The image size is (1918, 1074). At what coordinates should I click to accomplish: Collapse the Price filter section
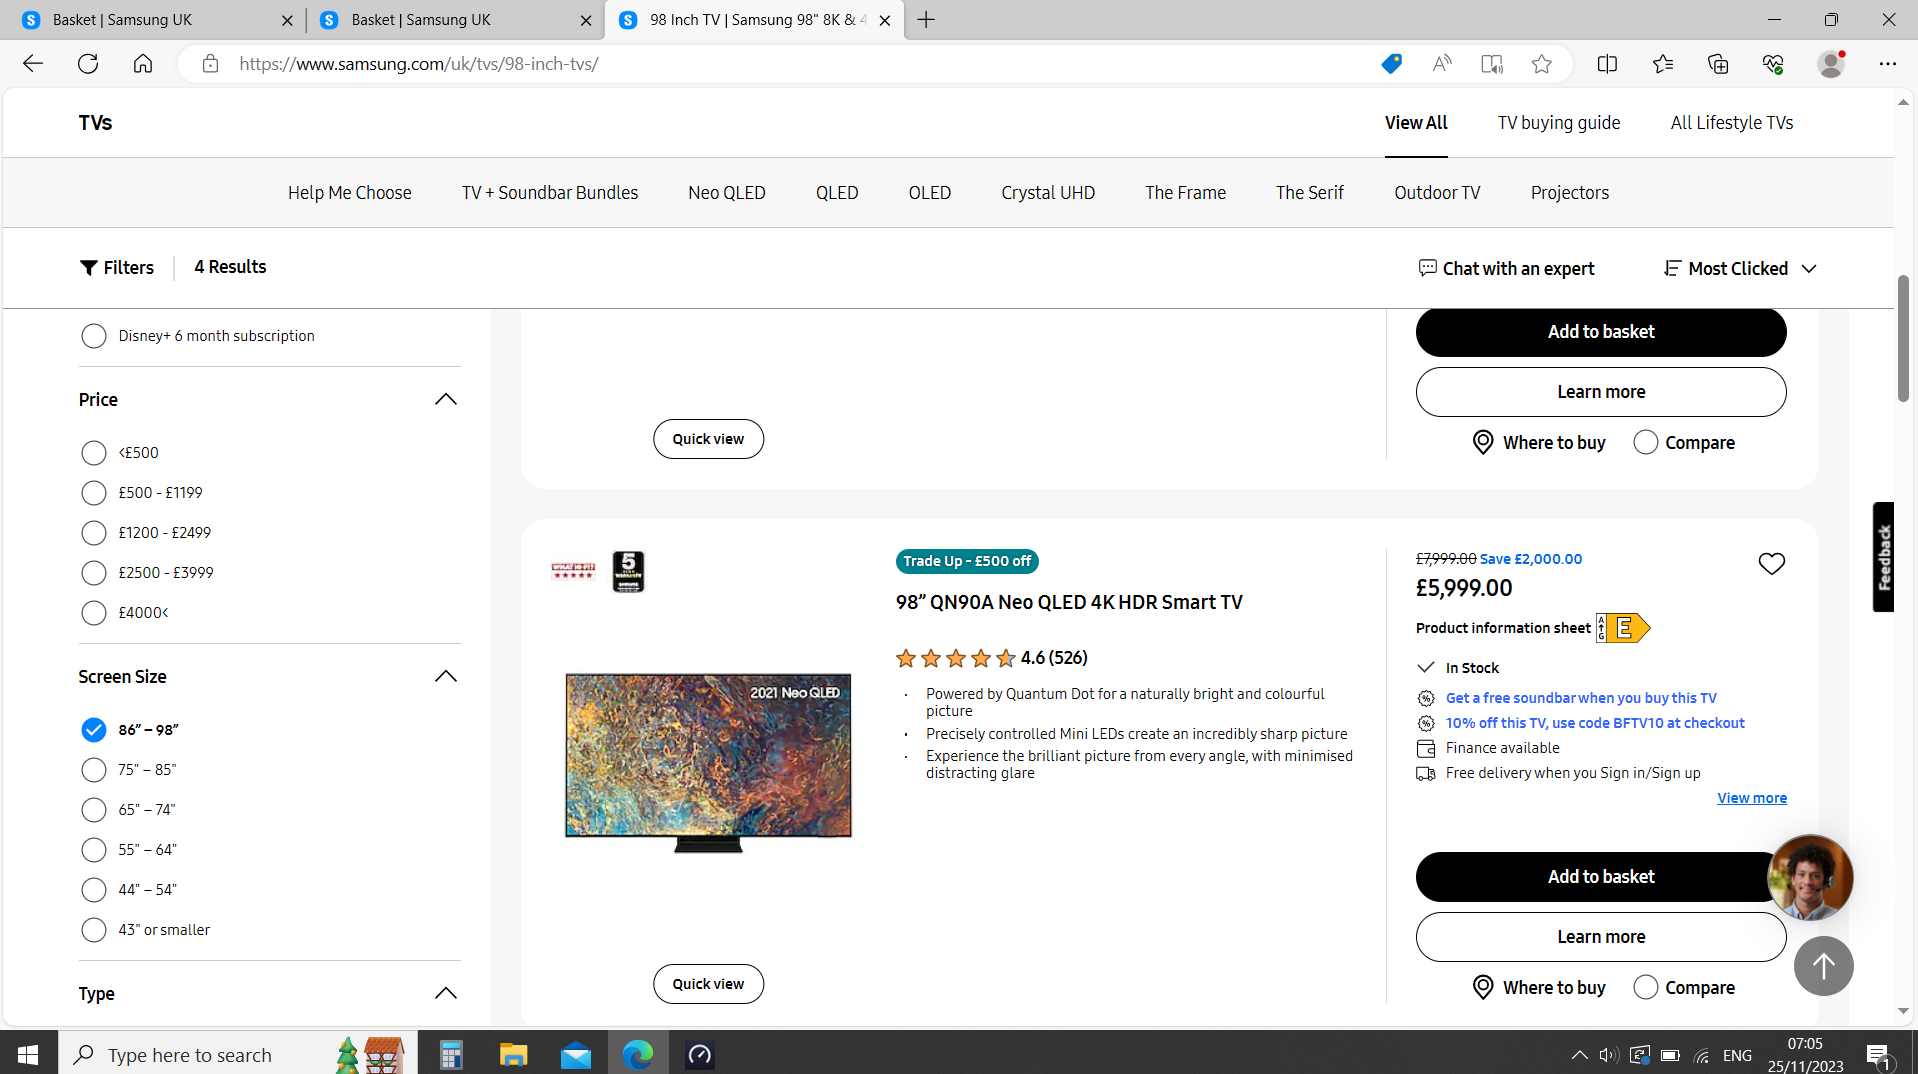tap(445, 399)
